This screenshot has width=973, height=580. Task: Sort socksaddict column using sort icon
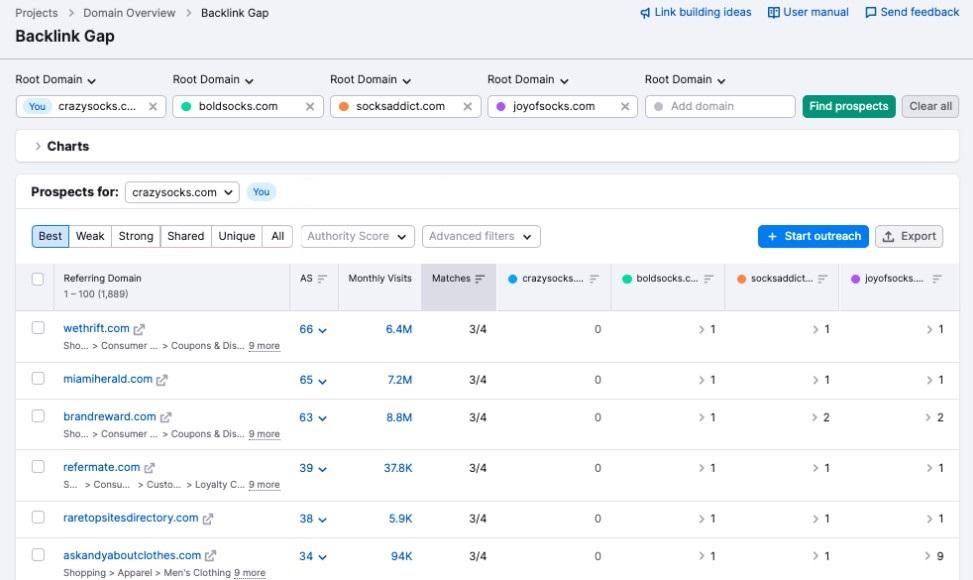click(x=823, y=279)
